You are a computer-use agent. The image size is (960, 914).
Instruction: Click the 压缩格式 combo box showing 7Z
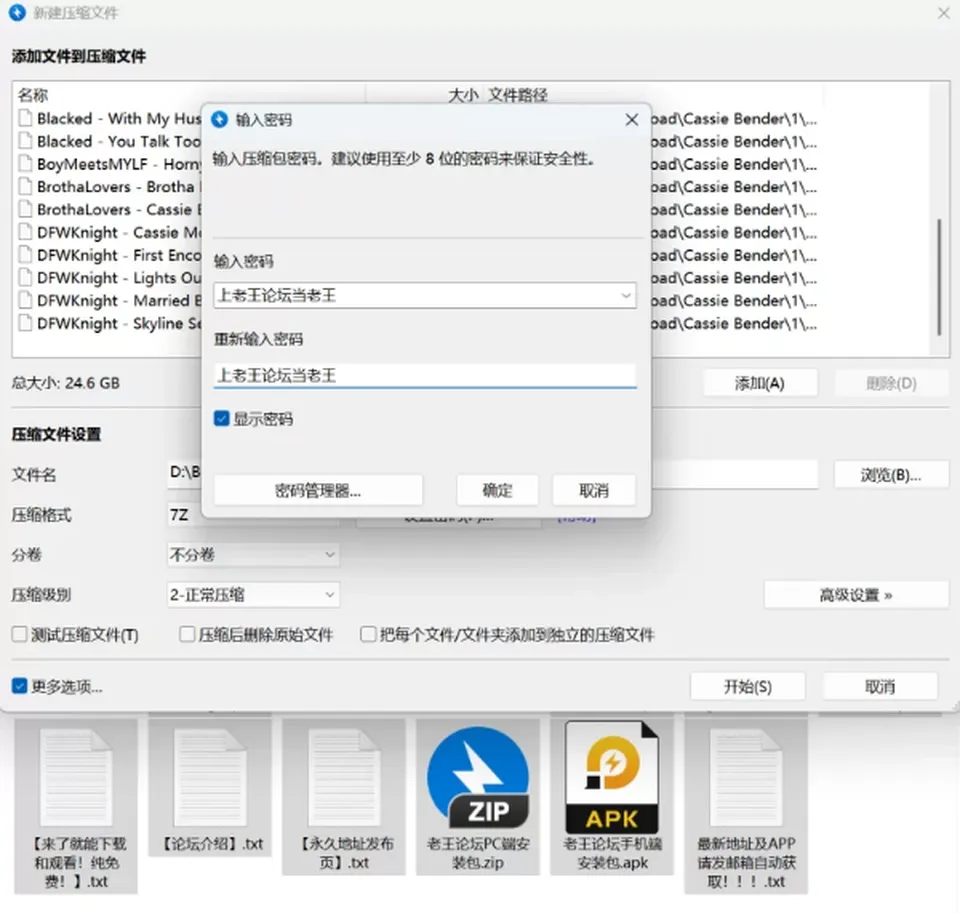point(253,515)
